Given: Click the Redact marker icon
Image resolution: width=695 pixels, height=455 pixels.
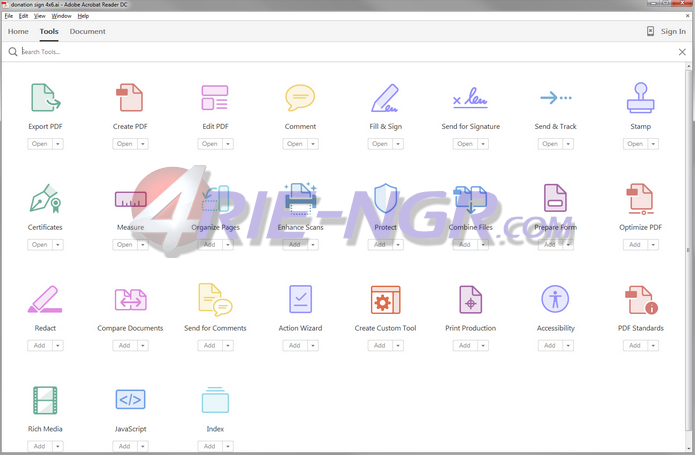Looking at the screenshot, I should coord(45,299).
